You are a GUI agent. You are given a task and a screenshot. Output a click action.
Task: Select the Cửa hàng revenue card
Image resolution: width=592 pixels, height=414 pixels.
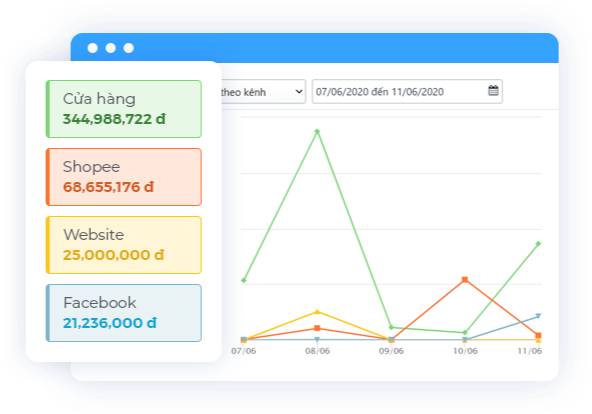(124, 109)
